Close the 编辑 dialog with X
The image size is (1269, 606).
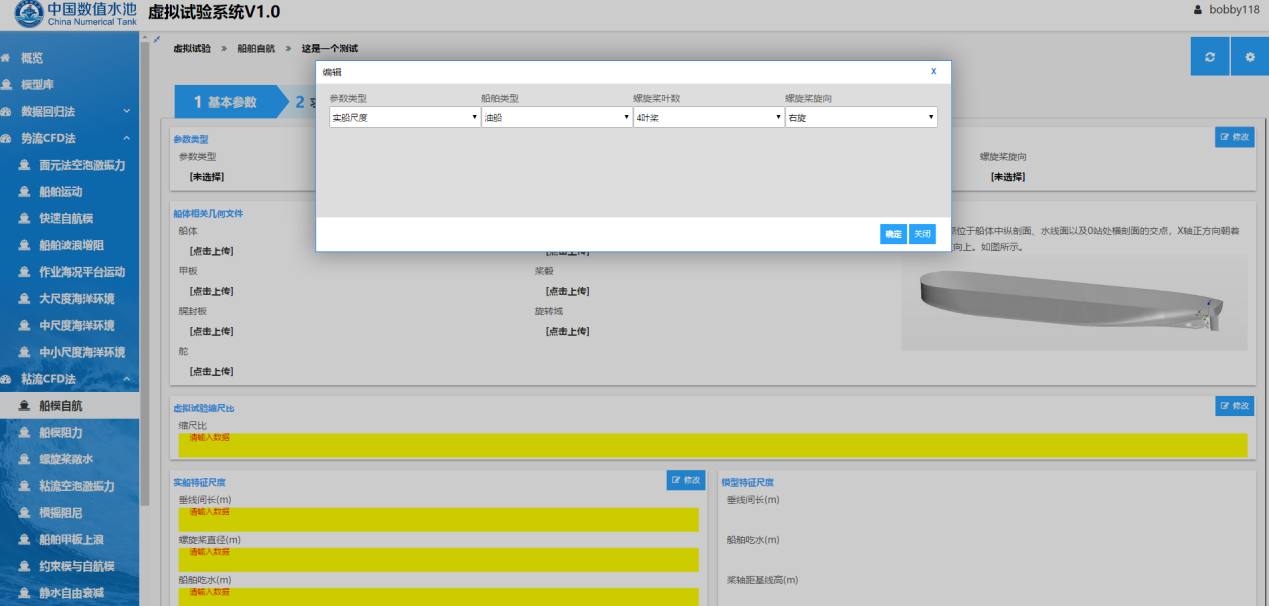(x=933, y=71)
